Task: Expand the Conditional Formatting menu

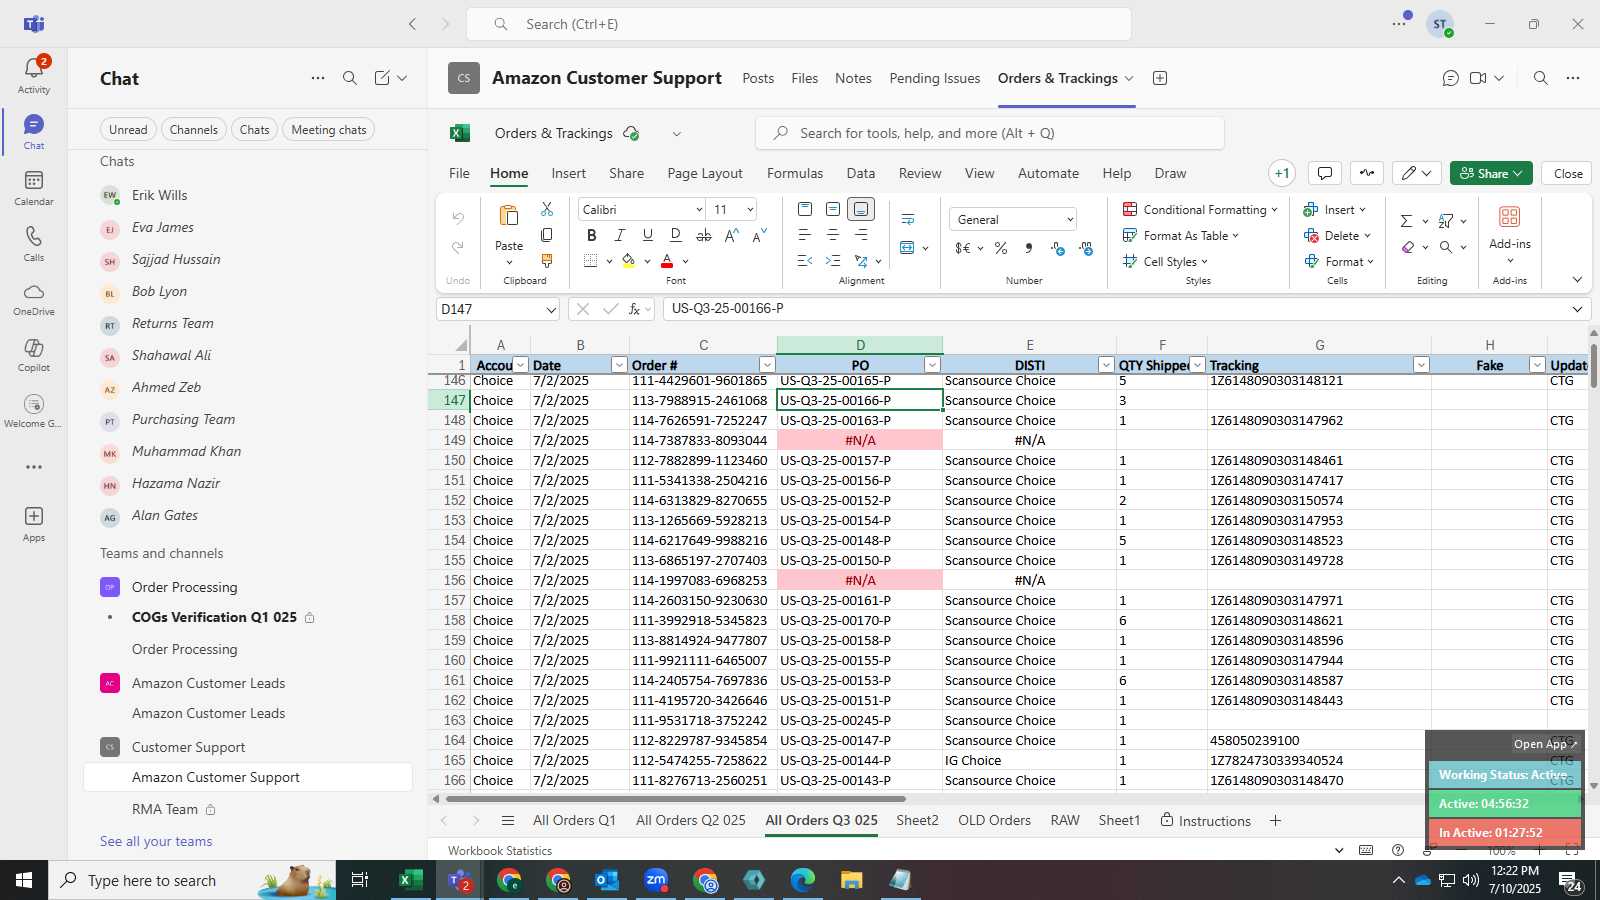Action: point(1200,209)
